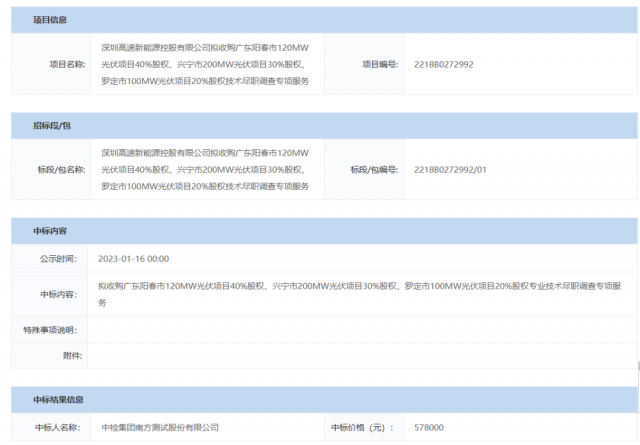Select the 标段/包编号 label
The width and height of the screenshot is (640, 445).
click(x=374, y=169)
